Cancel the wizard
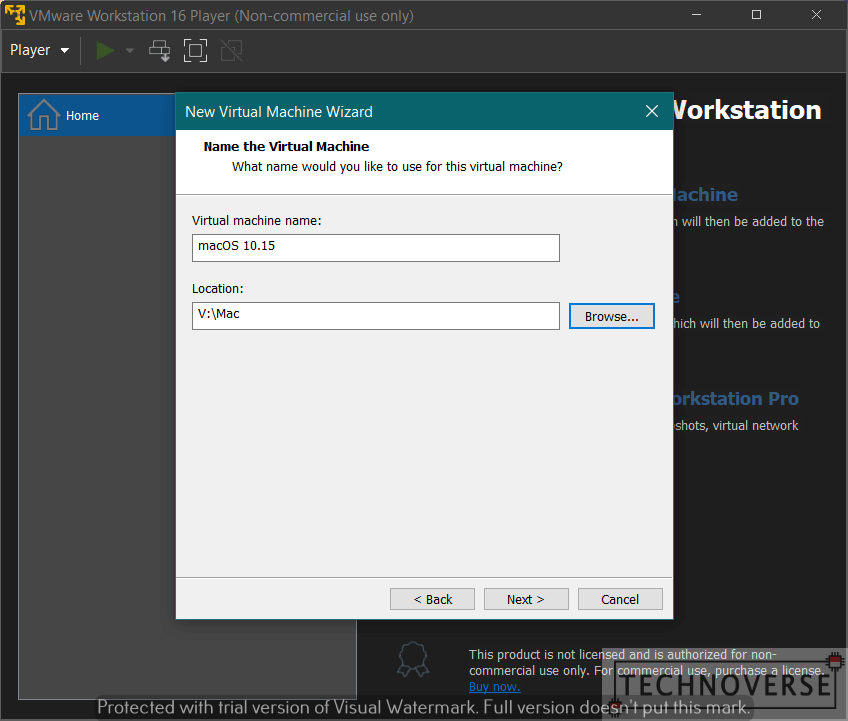Viewport: 848px width, 721px height. tap(620, 599)
